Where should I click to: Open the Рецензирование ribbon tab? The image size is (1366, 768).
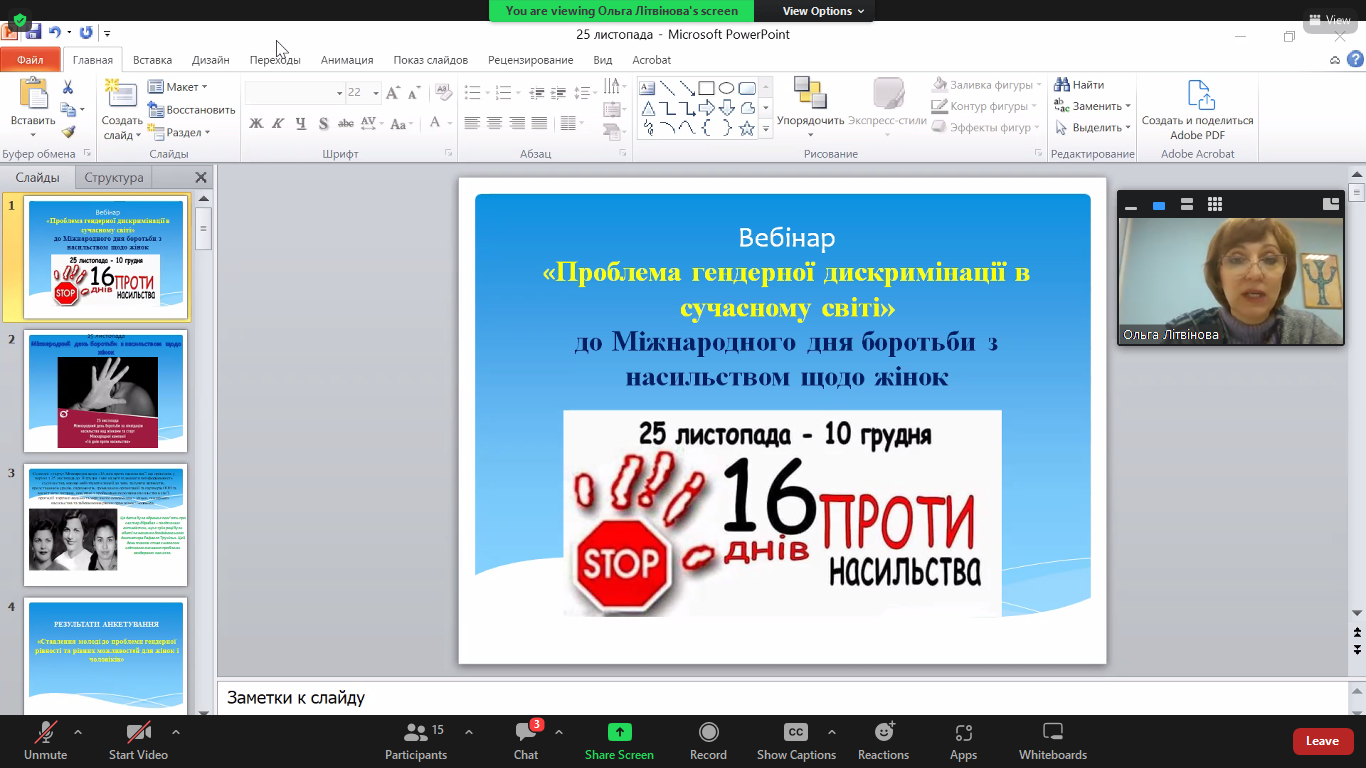(x=531, y=60)
